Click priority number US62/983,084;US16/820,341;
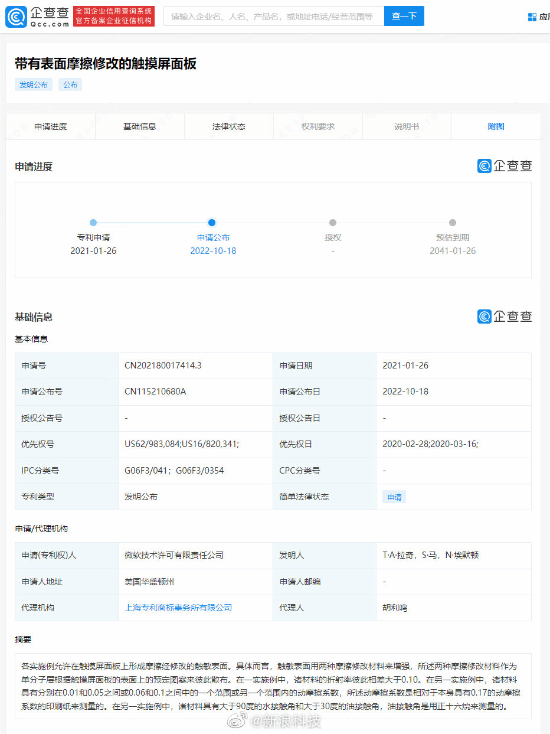Viewport: 550px width, 734px height. point(182,444)
